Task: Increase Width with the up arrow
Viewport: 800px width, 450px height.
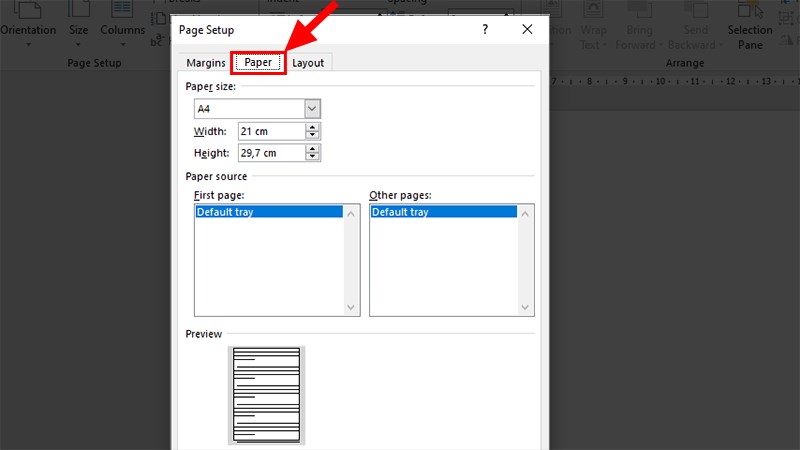Action: [x=313, y=127]
